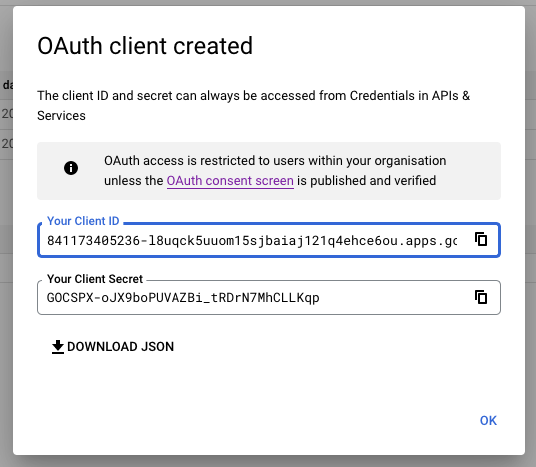
Task: Click the "OAuth client created" dialog heading
Action: click(145, 46)
